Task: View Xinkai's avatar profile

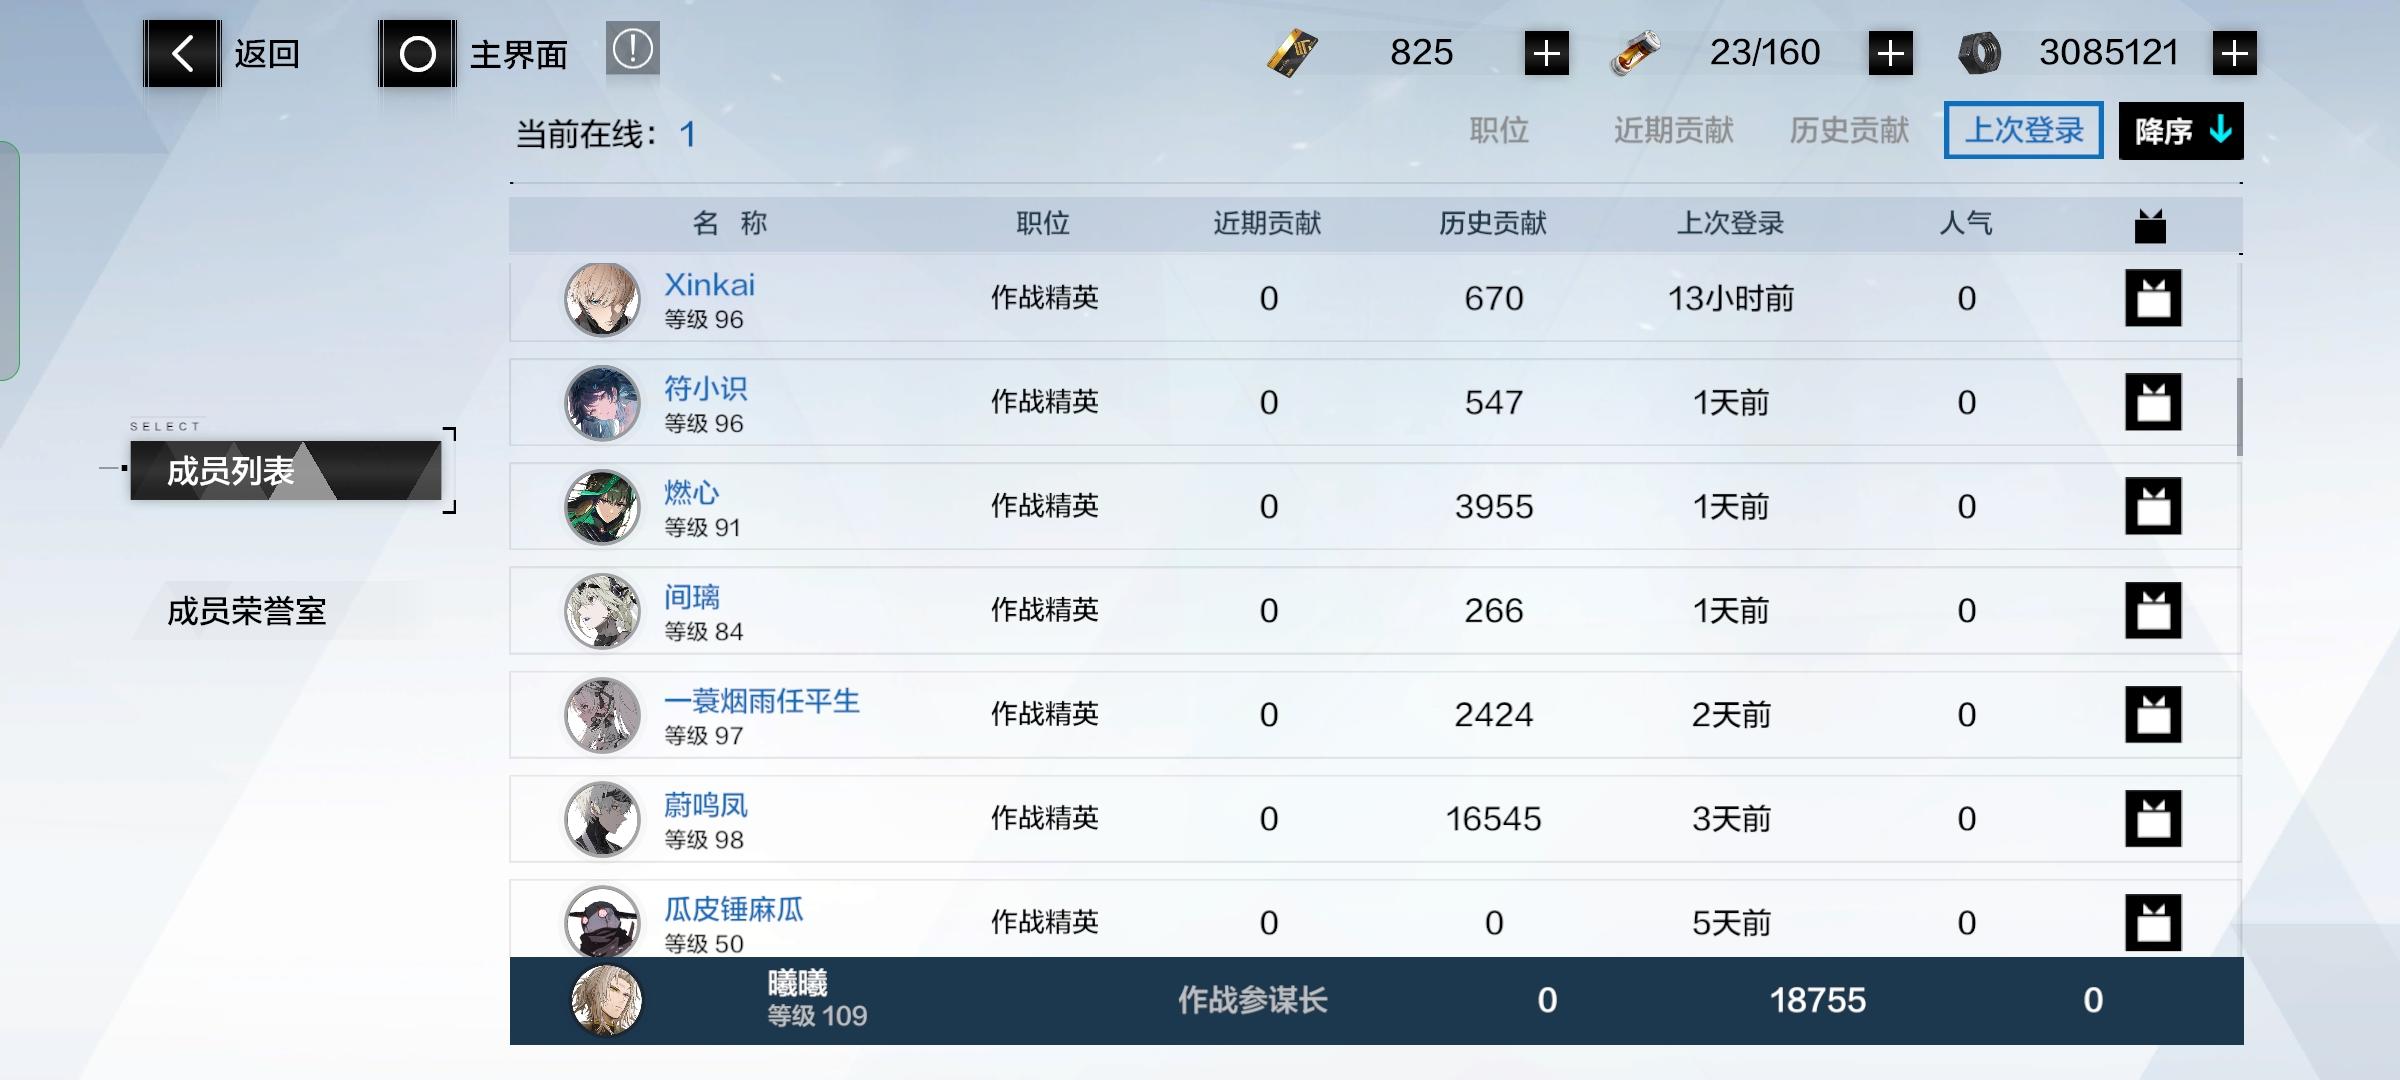Action: click(x=602, y=299)
